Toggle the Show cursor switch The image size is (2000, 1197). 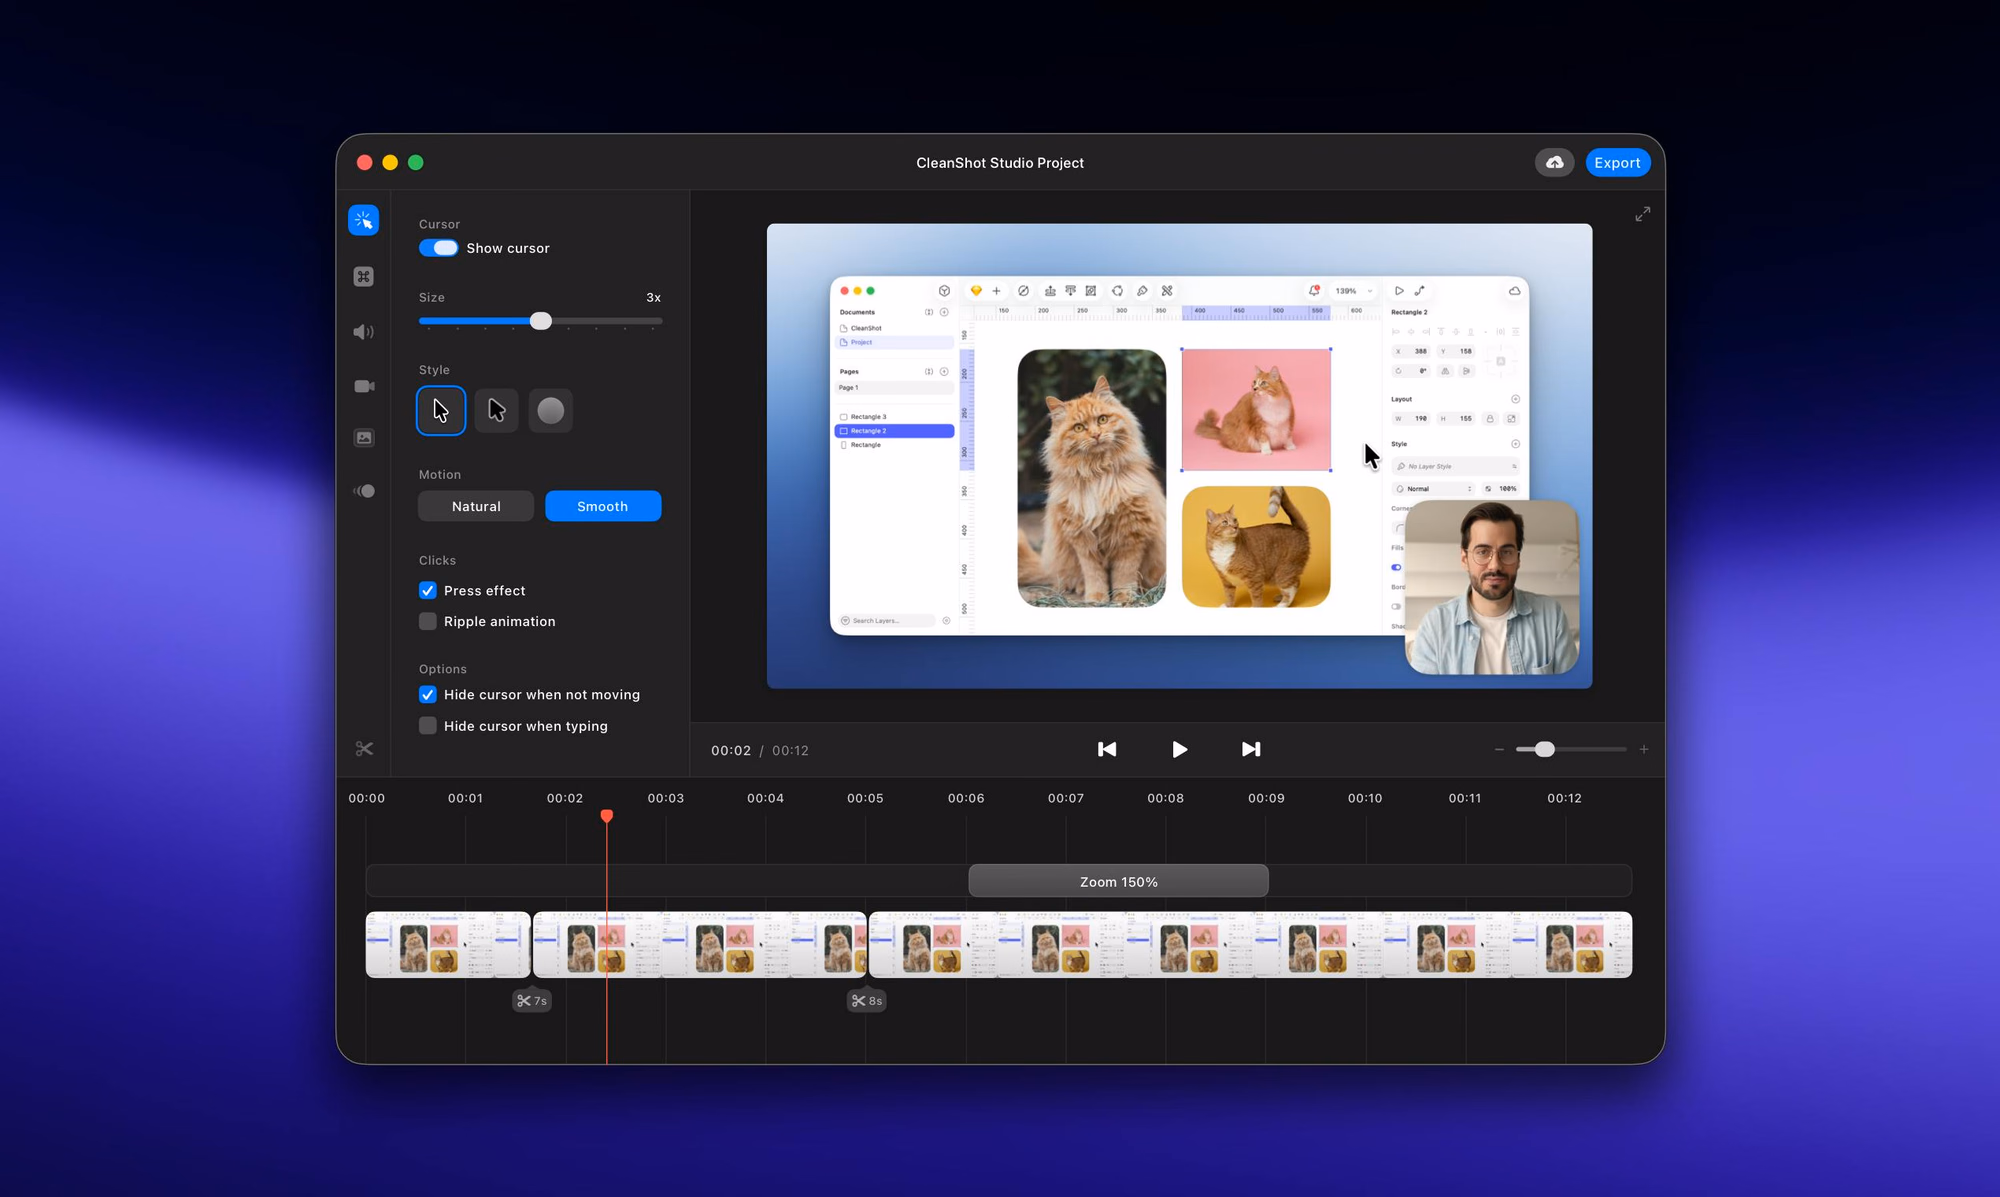(x=439, y=248)
